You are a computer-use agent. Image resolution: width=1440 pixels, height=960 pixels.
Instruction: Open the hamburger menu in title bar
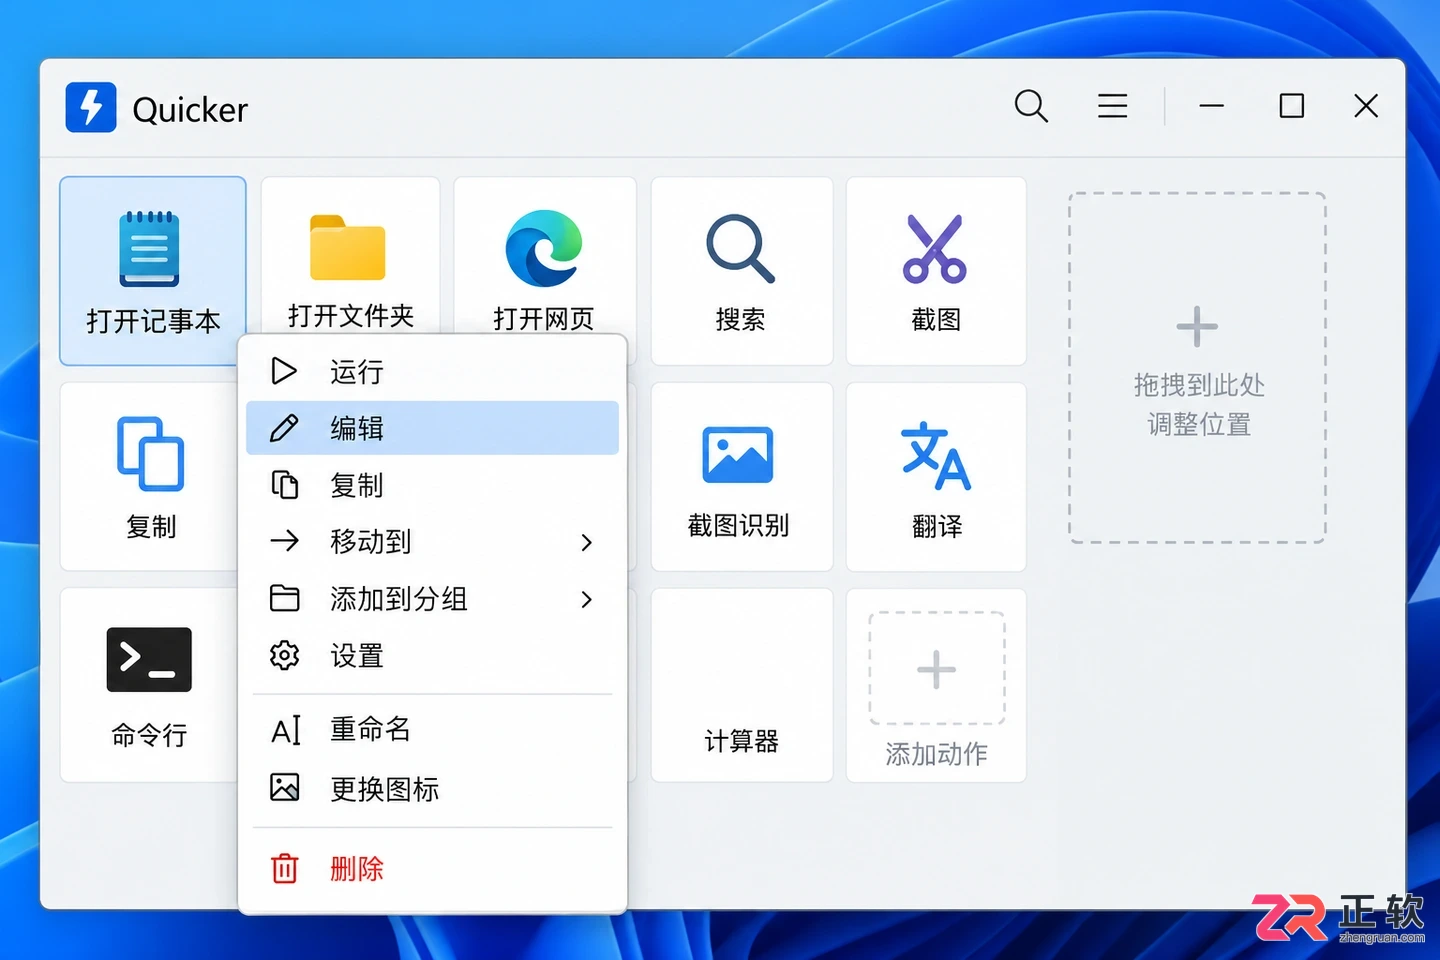[1112, 106]
